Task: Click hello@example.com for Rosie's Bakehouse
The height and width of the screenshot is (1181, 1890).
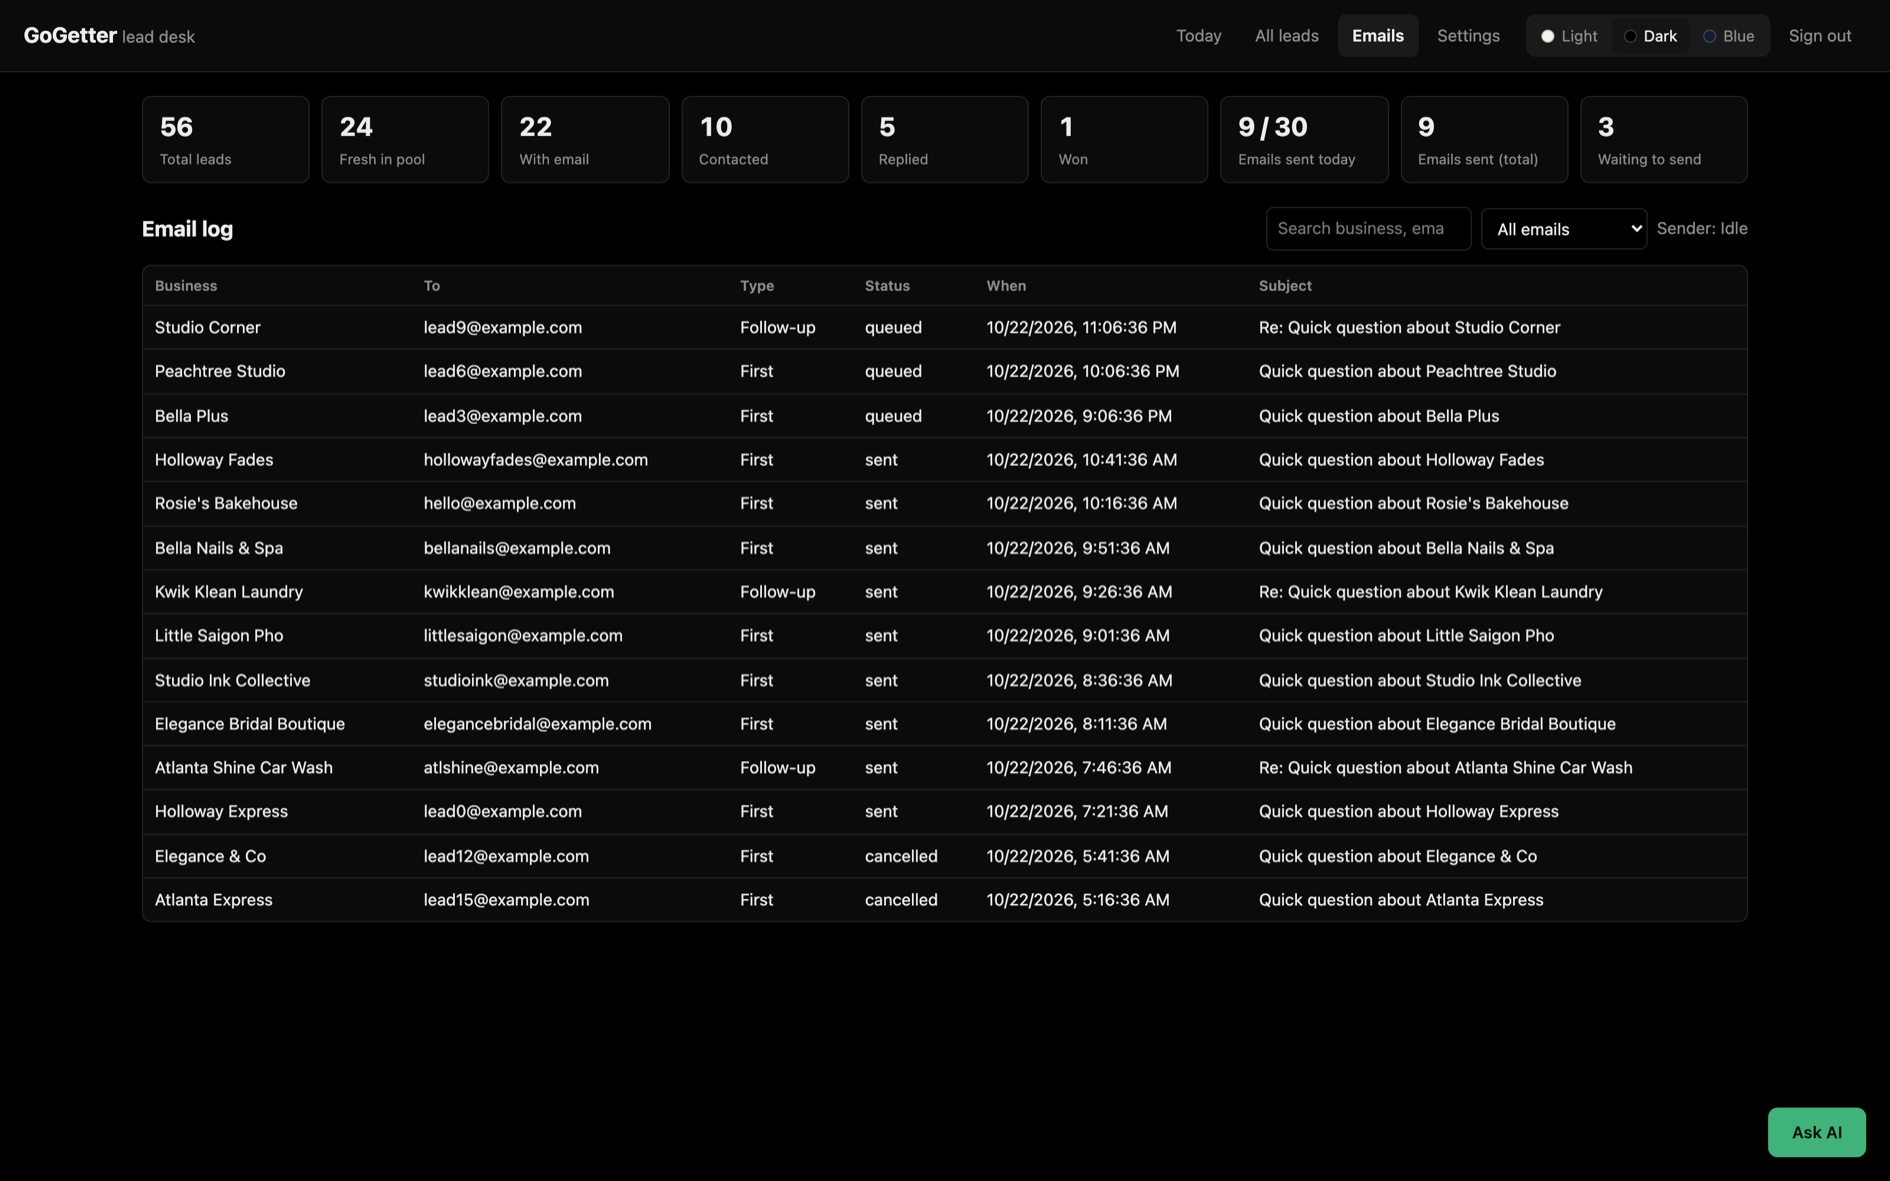Action: (499, 503)
